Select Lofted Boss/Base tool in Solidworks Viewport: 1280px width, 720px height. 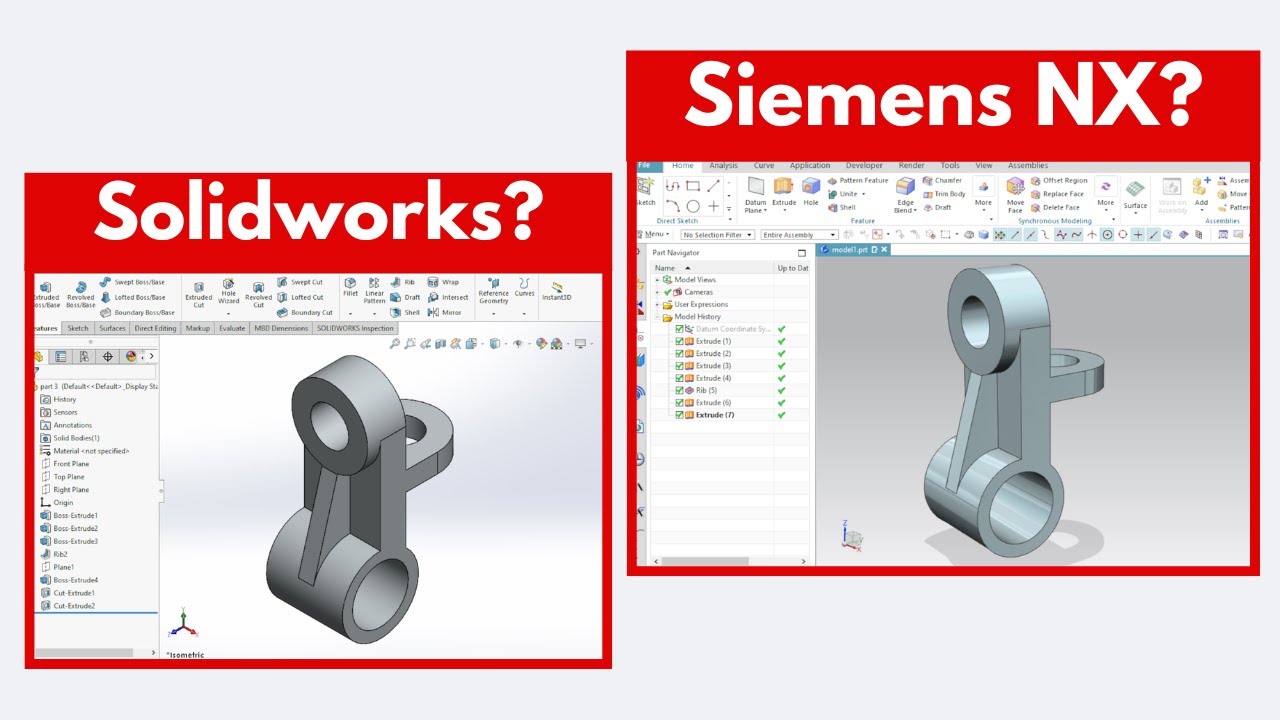coord(132,297)
